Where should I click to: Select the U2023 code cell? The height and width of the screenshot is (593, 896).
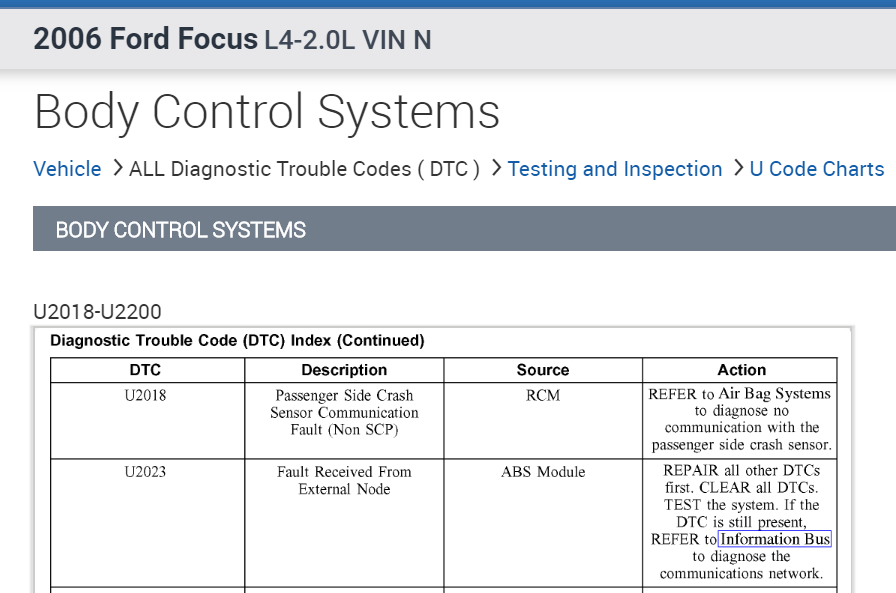[x=147, y=472]
